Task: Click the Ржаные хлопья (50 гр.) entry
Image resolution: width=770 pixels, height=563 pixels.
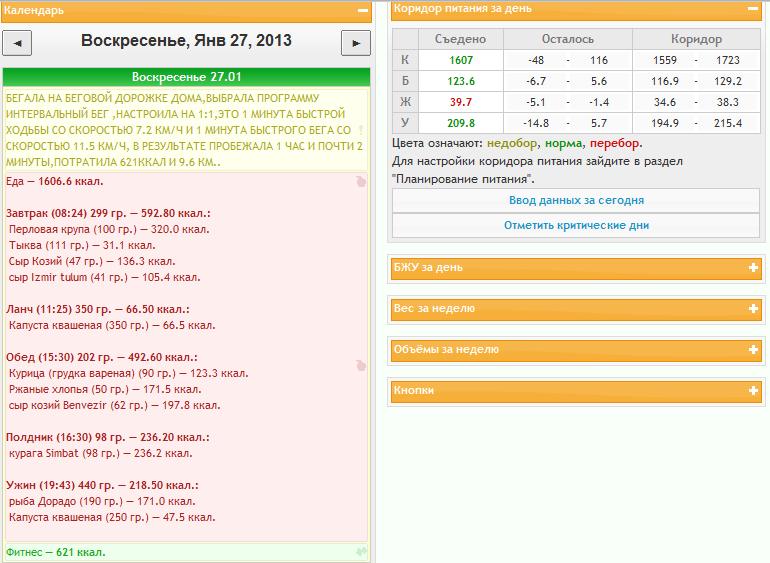Action: pos(105,390)
